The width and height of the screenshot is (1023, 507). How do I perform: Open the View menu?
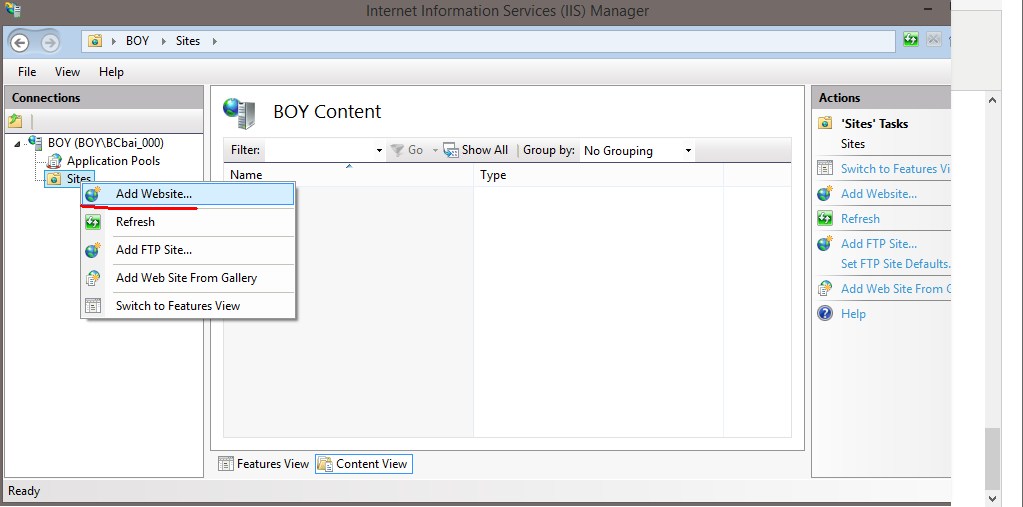pyautogui.click(x=67, y=72)
